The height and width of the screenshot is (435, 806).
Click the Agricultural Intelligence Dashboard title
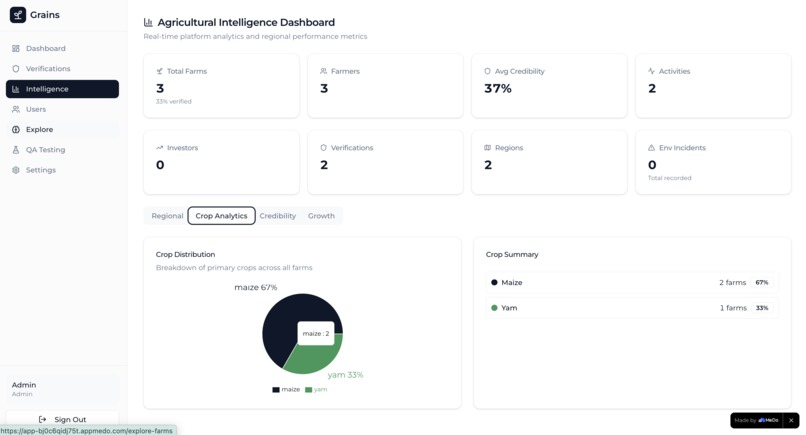tap(246, 22)
